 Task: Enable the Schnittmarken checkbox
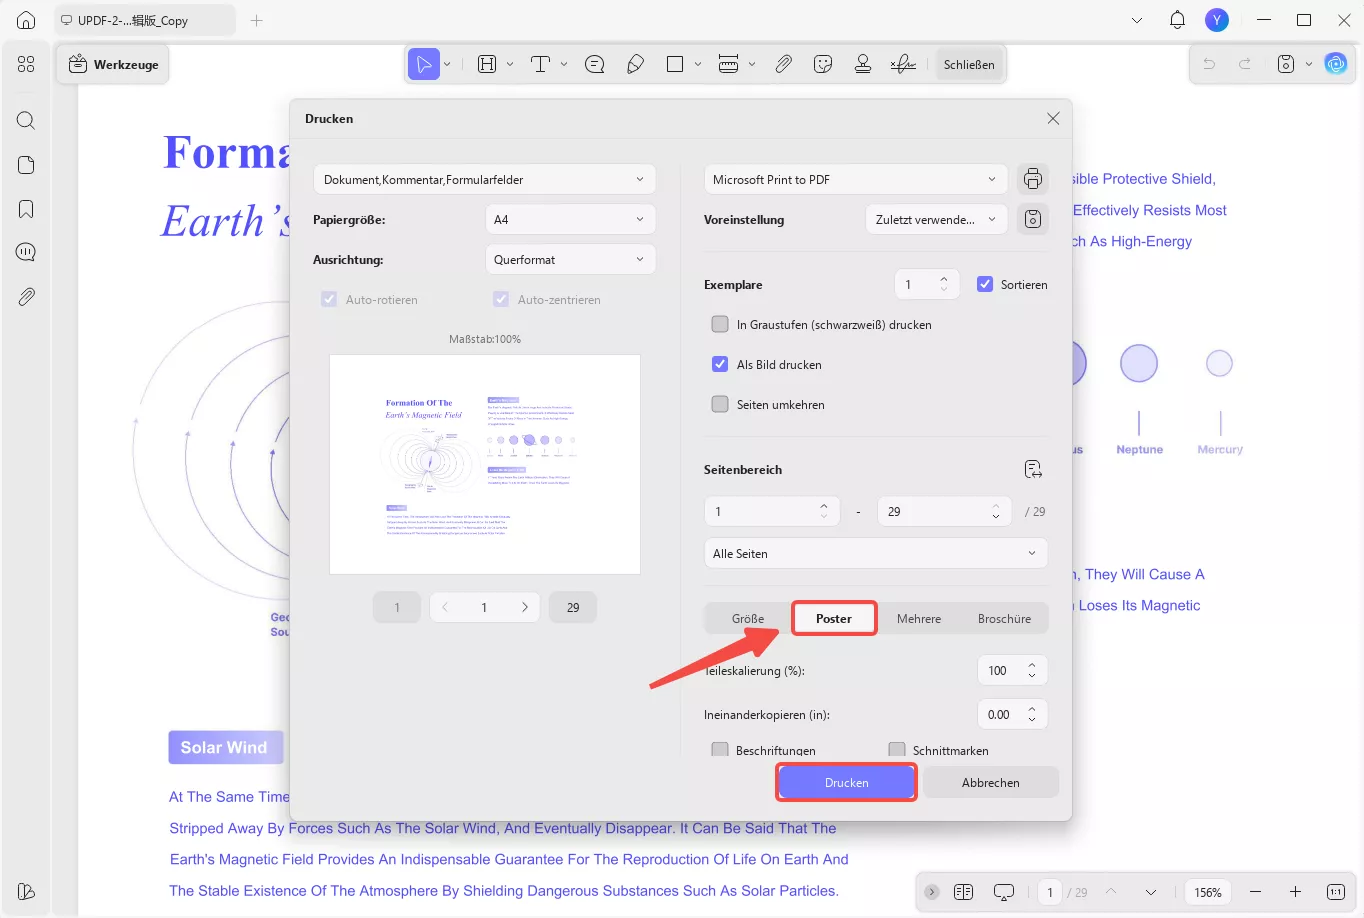[897, 750]
